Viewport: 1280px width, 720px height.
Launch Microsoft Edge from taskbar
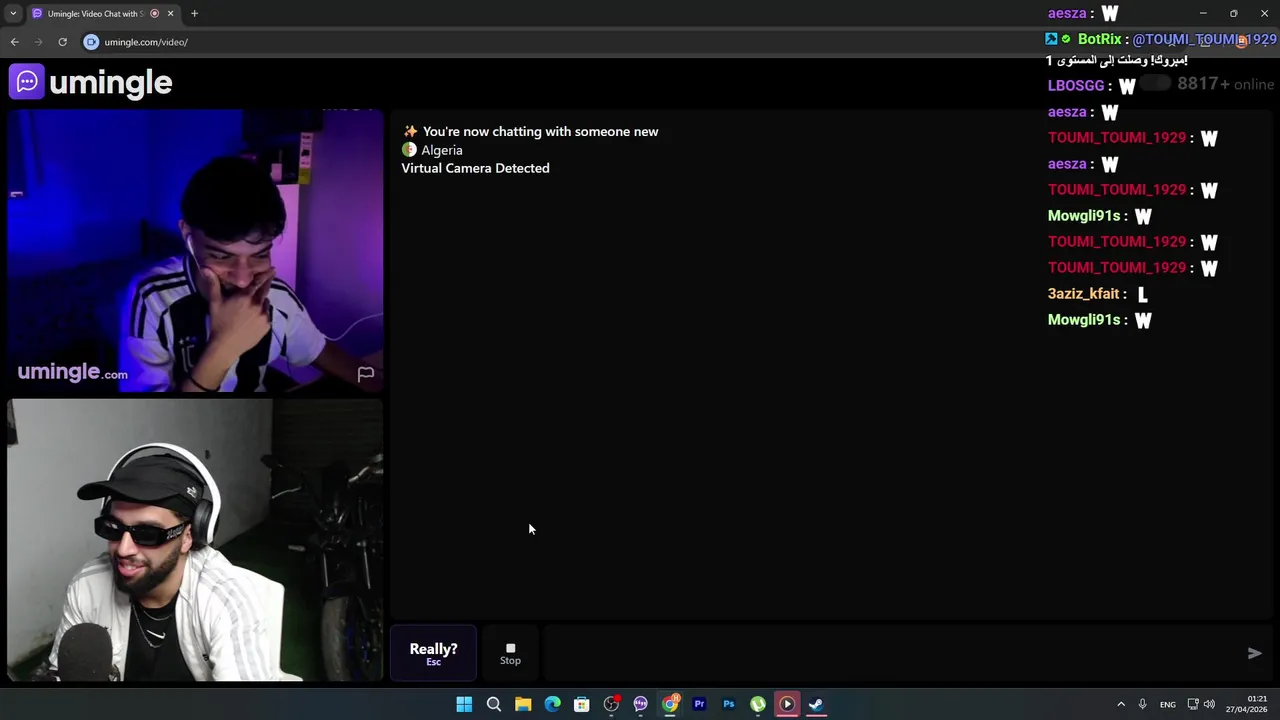tap(552, 704)
